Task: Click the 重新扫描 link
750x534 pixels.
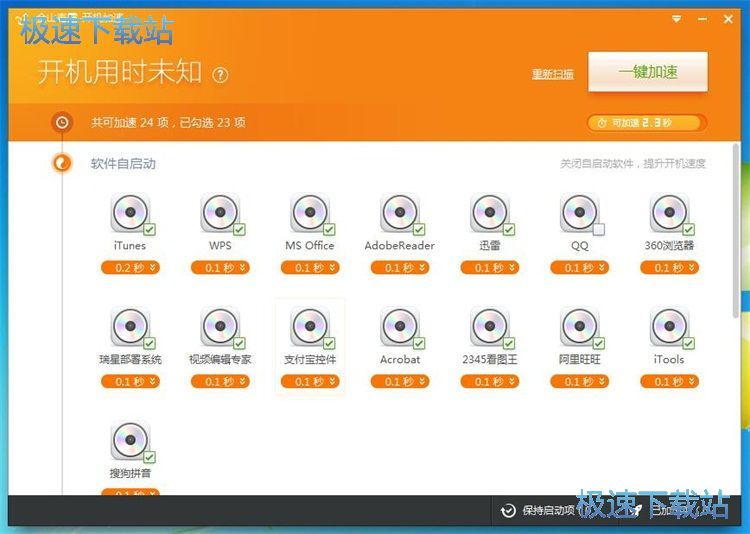Action: 553,74
